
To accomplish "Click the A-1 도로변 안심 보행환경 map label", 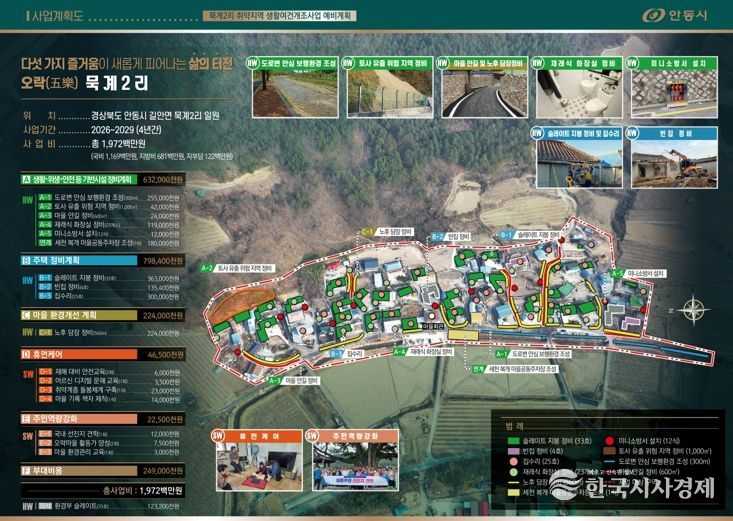I will tap(533, 354).
